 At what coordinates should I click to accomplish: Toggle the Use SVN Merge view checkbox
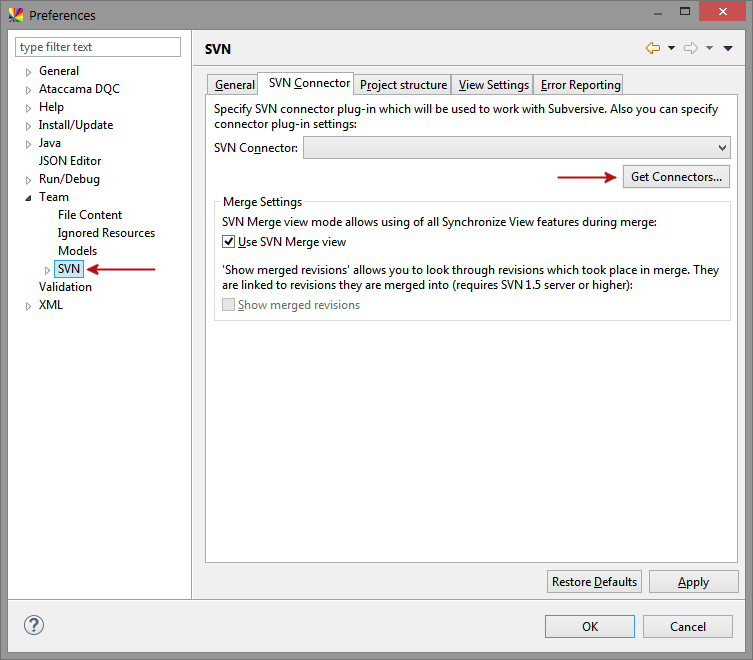click(229, 242)
